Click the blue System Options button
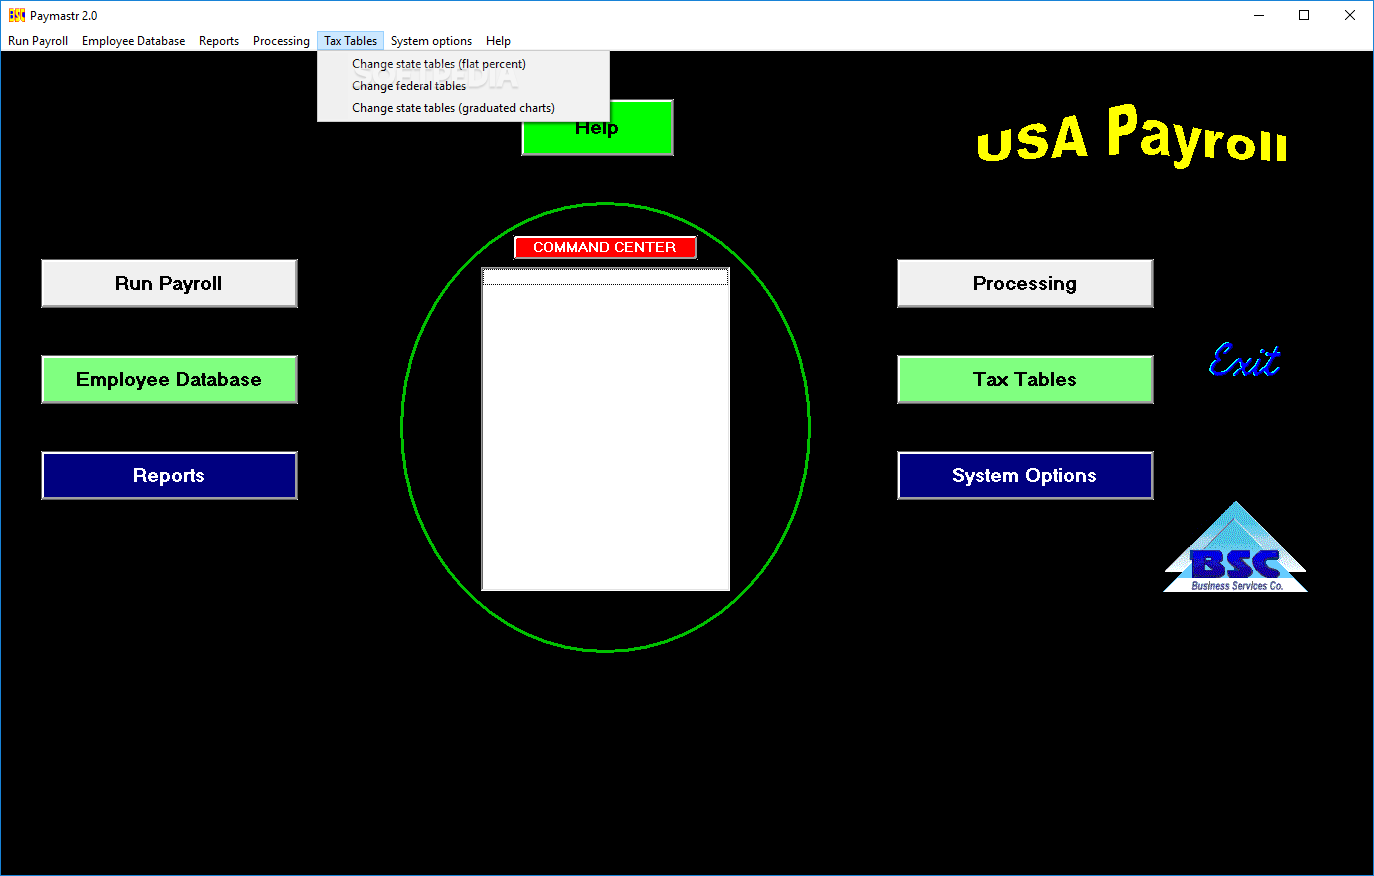The image size is (1374, 876). (x=1025, y=475)
